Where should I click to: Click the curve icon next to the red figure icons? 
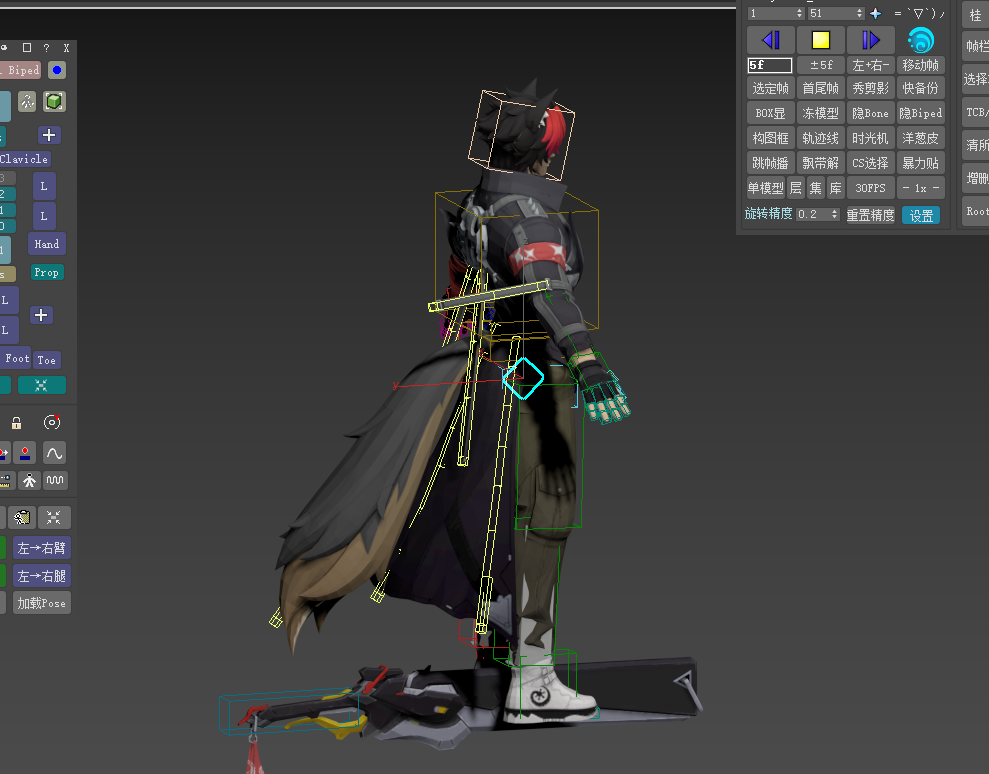click(x=55, y=453)
